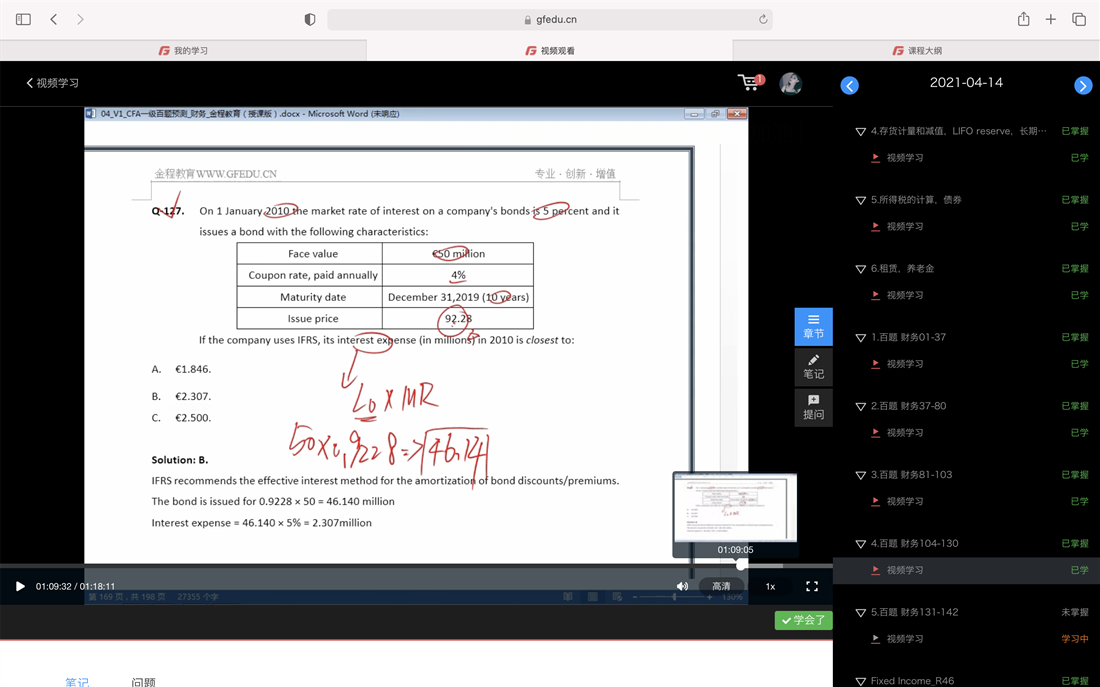The image size is (1100, 687).
Task: Click the video progress handle
Action: [x=742, y=565]
